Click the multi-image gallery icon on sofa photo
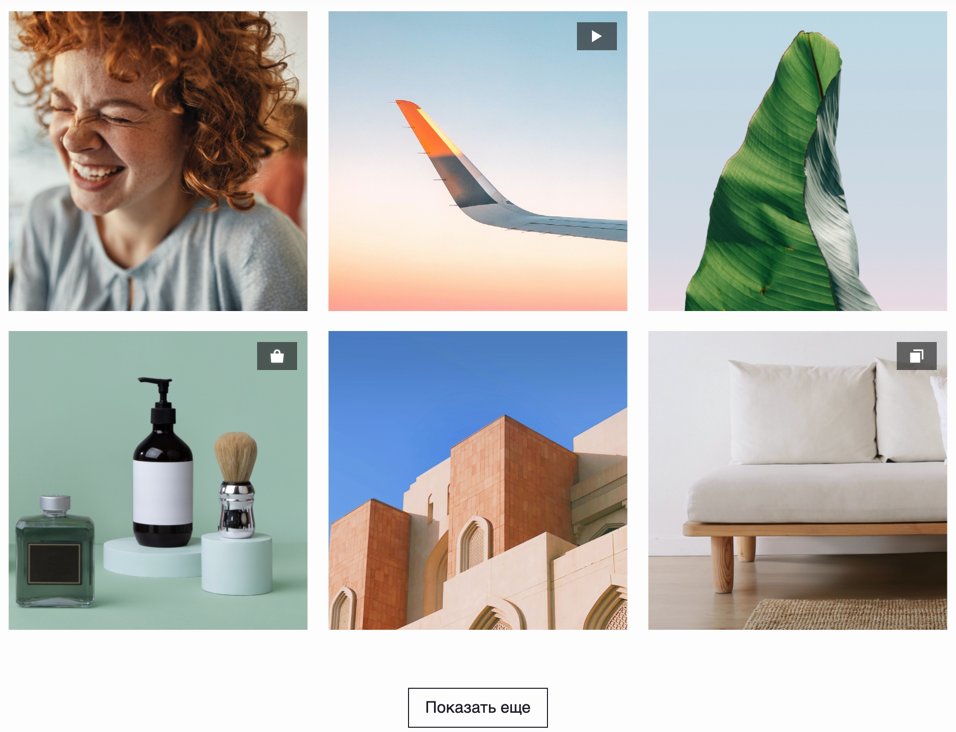 click(x=916, y=356)
